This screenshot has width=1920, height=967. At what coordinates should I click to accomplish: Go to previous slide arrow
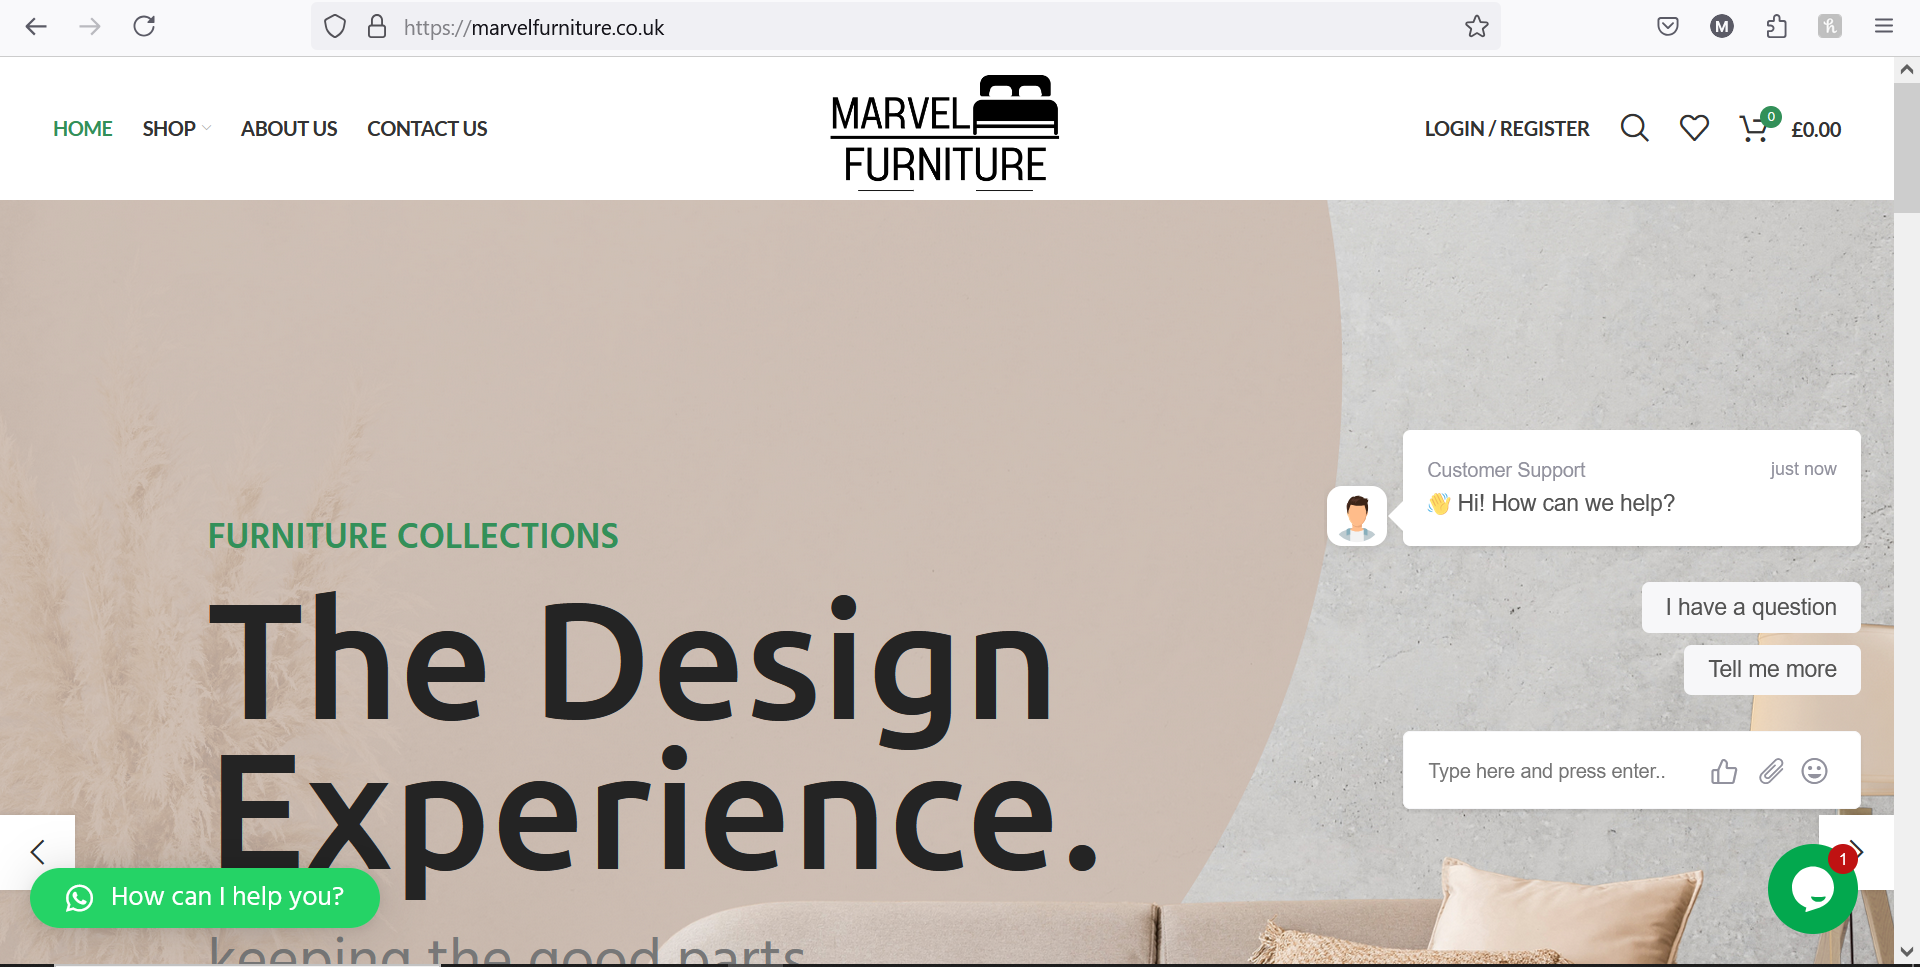37,852
